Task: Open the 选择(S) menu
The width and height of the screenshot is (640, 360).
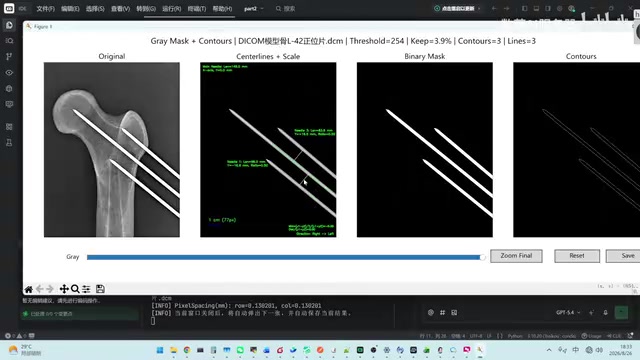Action: [x=95, y=9]
